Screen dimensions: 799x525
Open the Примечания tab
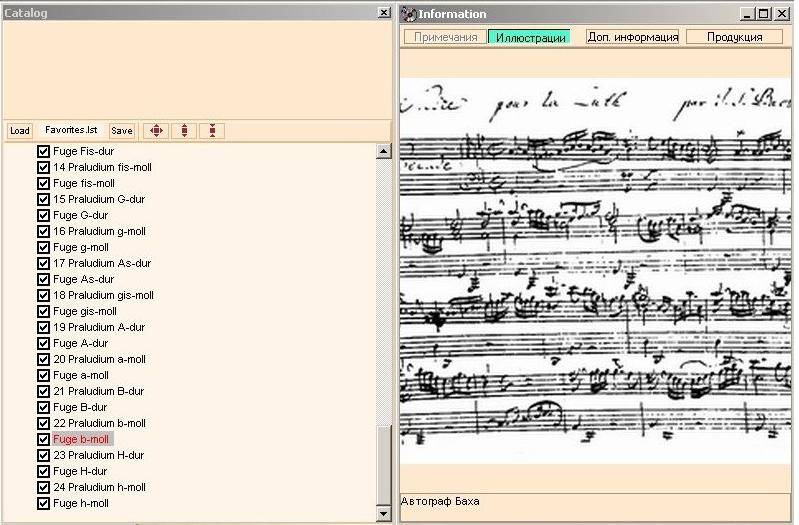coord(445,37)
